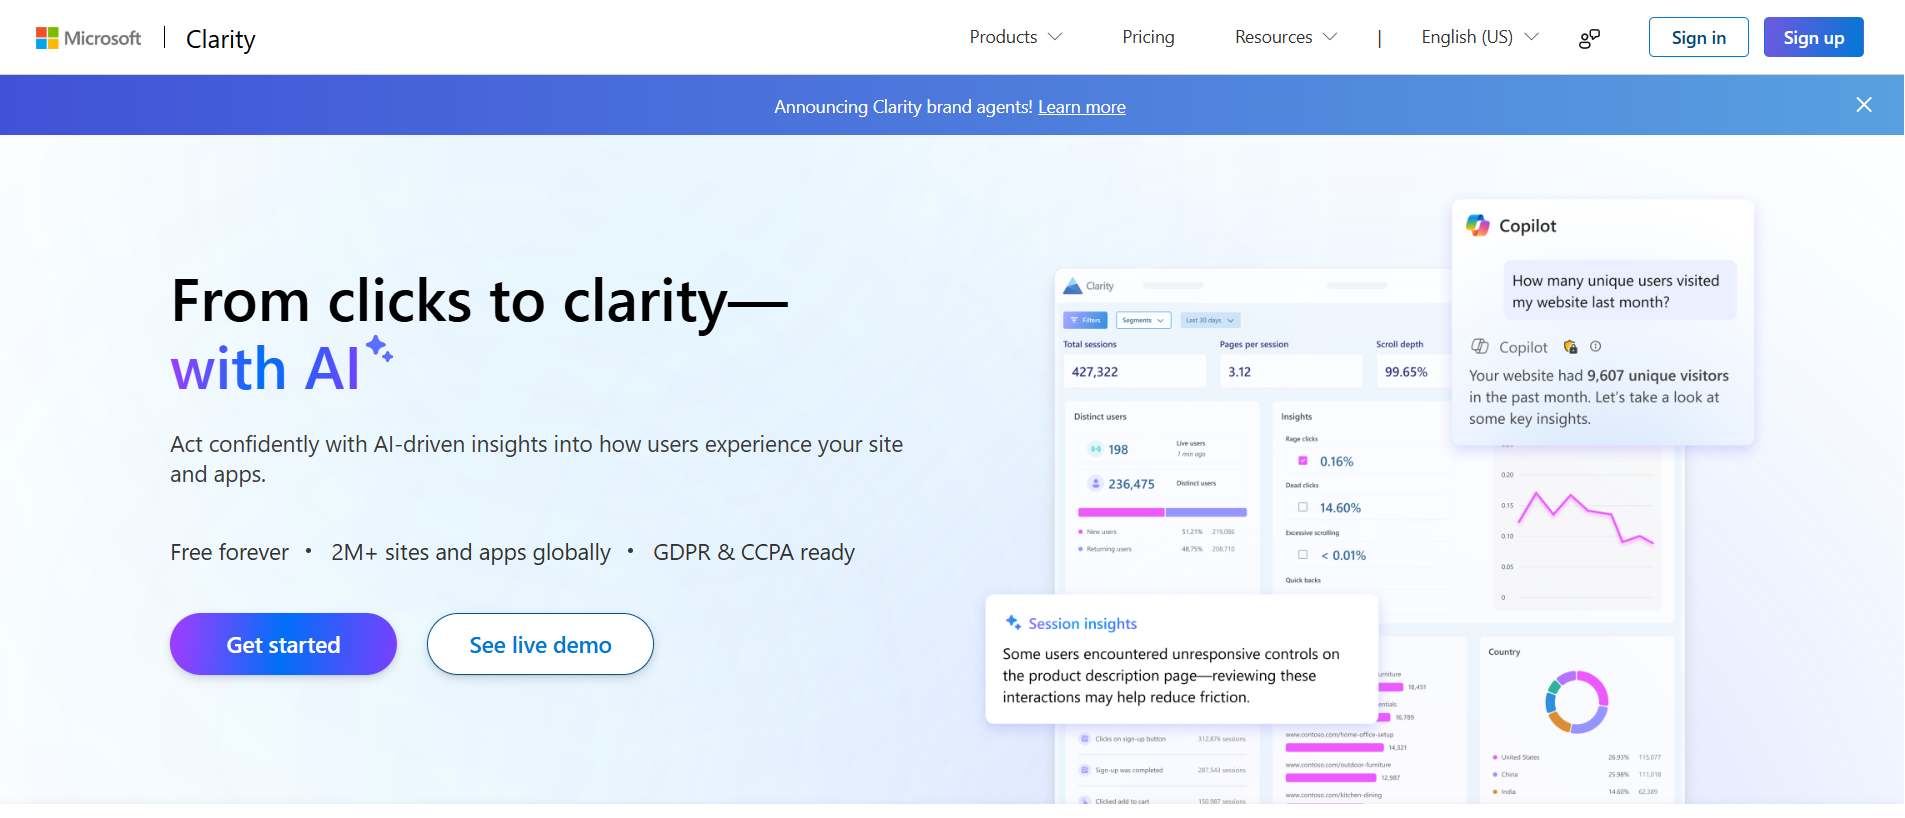The width and height of the screenshot is (1905, 818).
Task: Expand the Resources menu
Action: click(1285, 37)
